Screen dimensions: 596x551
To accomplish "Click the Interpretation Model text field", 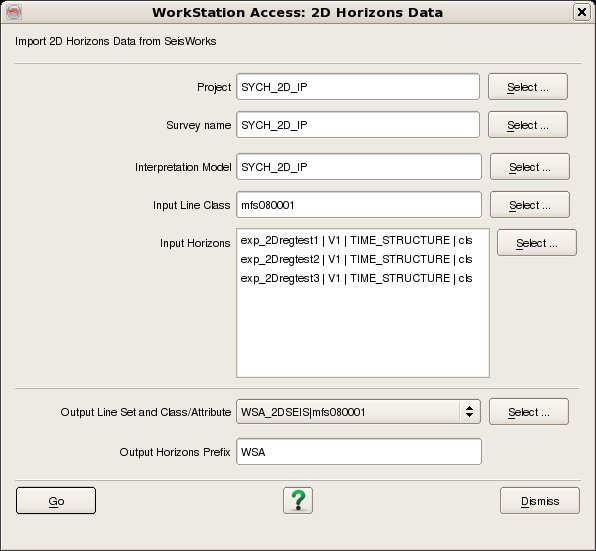I will (x=359, y=166).
